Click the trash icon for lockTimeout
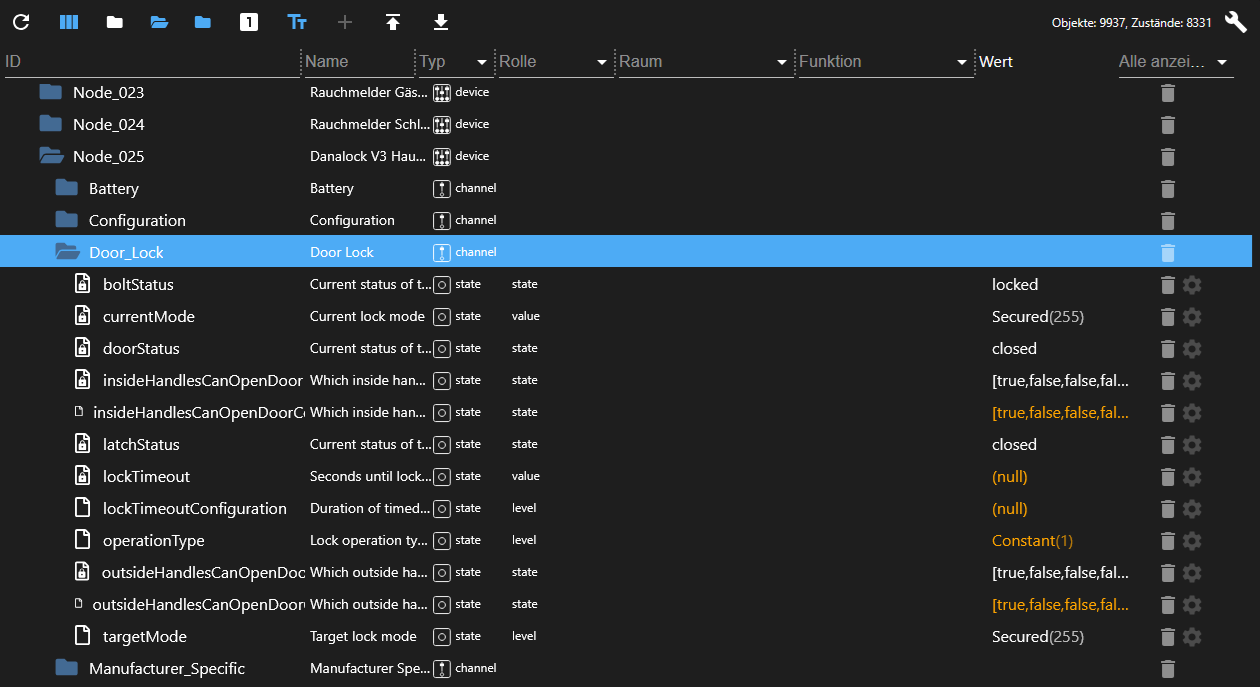The image size is (1260, 687). (1167, 477)
